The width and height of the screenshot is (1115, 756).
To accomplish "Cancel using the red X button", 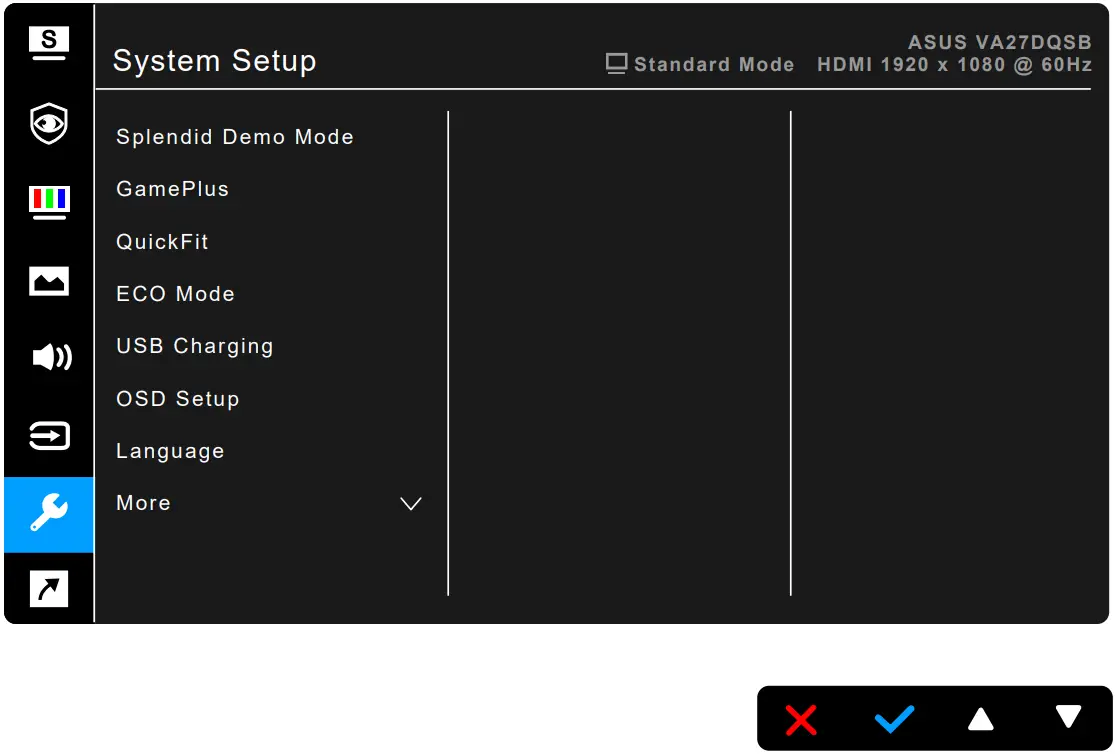I will click(801, 719).
